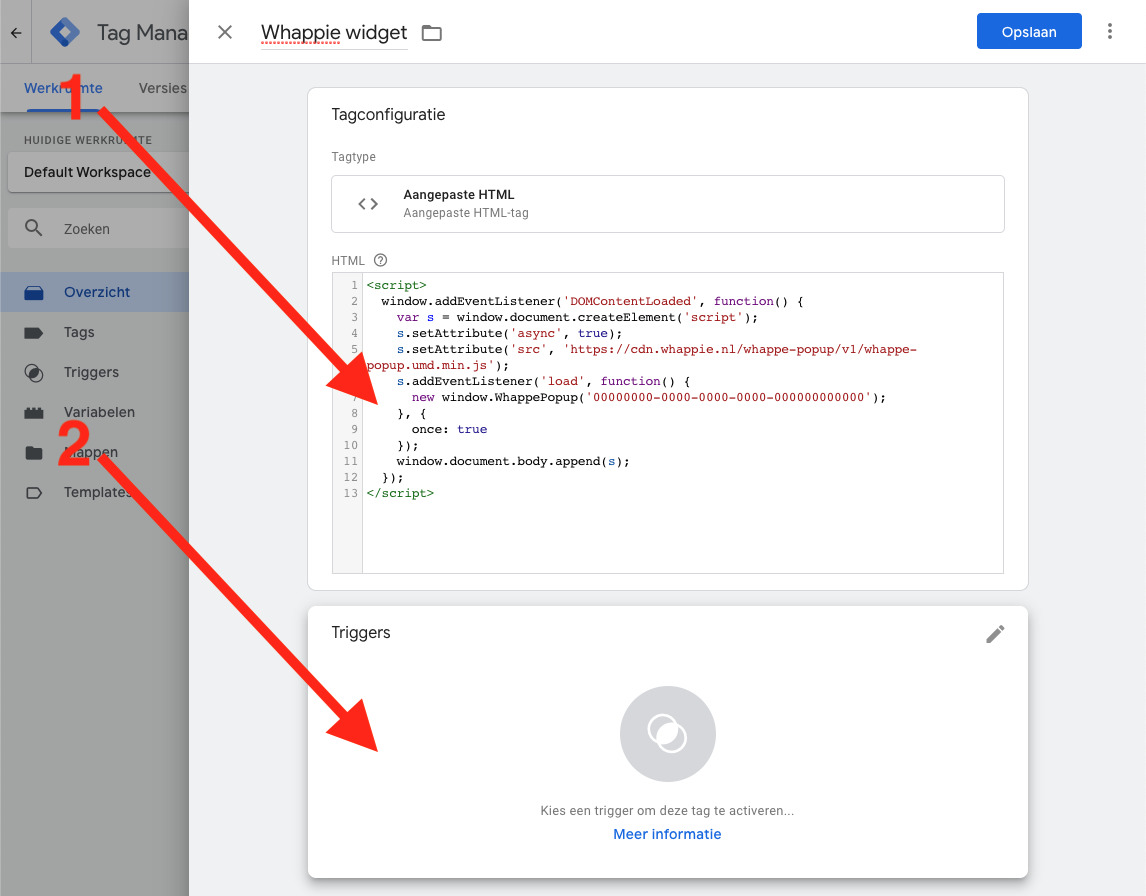This screenshot has height=896, width=1146.
Task: Click the Mappen folder icon
Action: click(x=34, y=452)
